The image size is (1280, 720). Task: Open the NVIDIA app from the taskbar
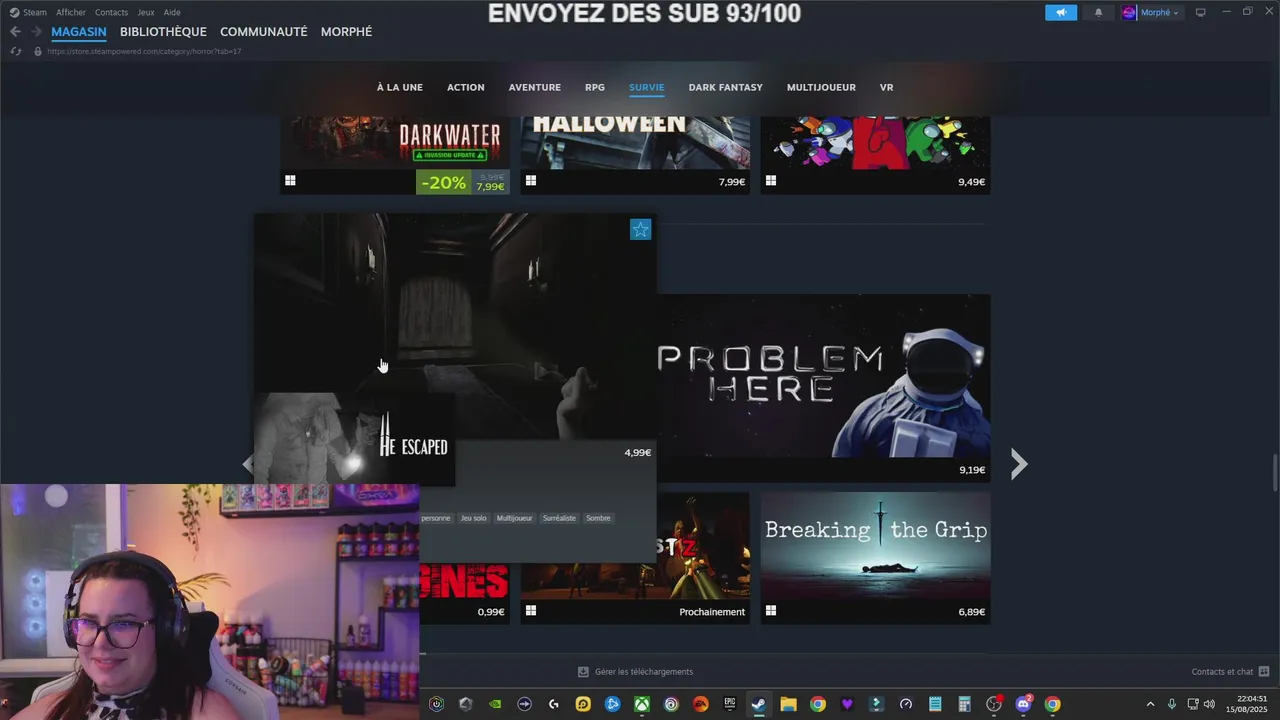[x=495, y=704]
